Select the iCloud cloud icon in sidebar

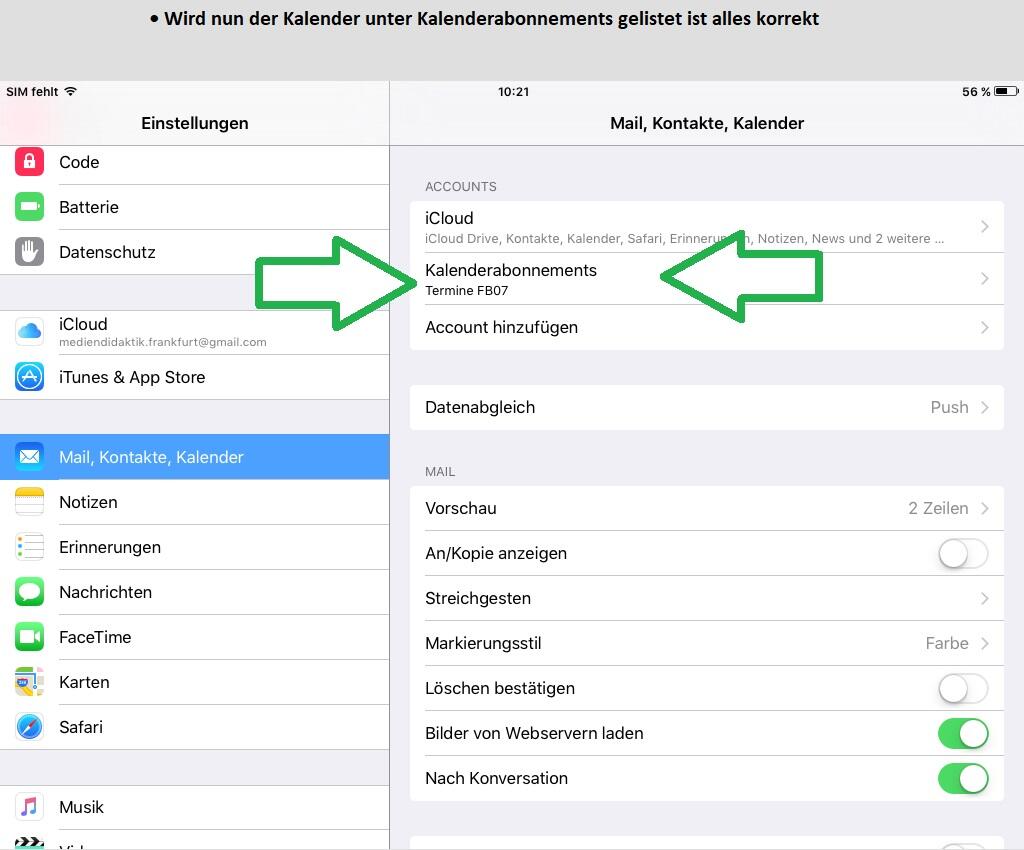(29, 332)
